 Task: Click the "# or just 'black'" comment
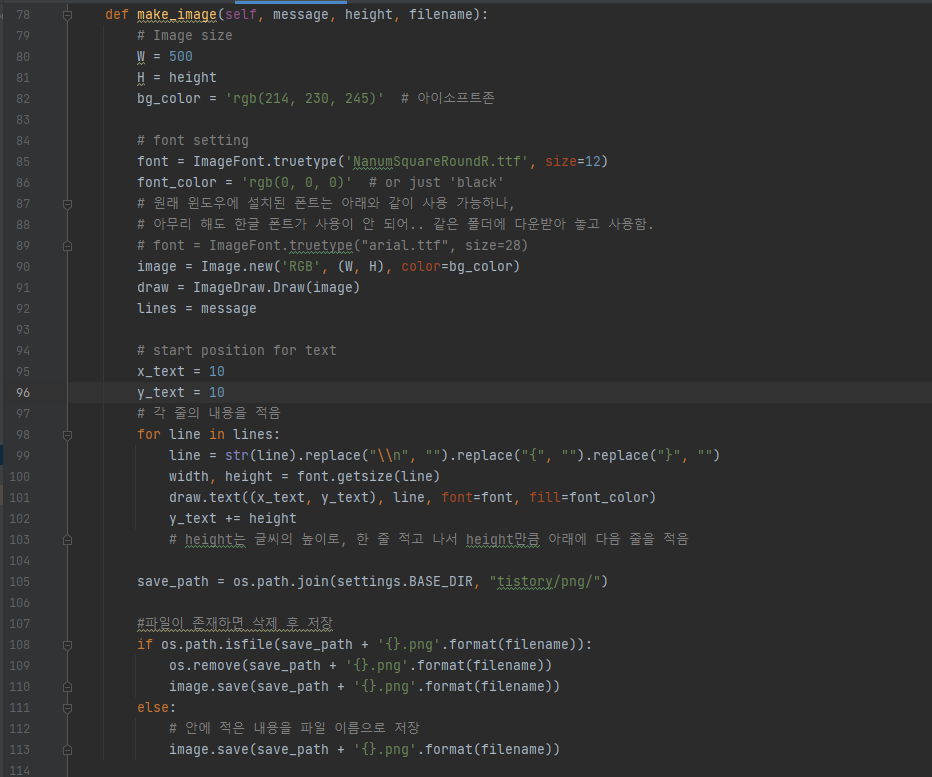436,183
